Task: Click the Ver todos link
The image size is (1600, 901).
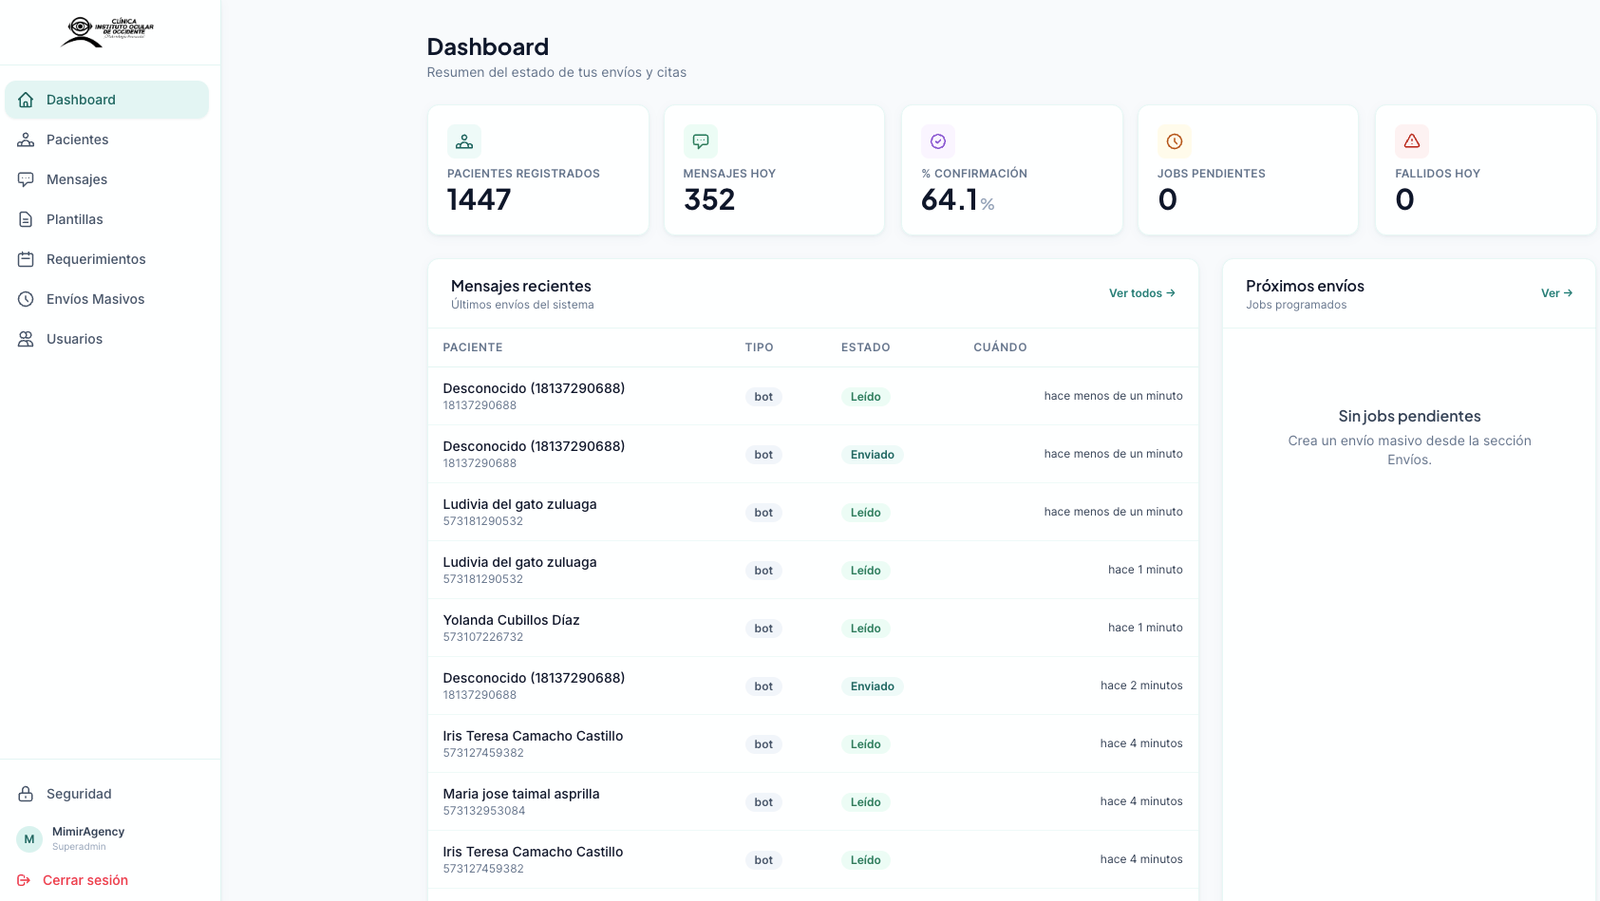Action: tap(1142, 294)
